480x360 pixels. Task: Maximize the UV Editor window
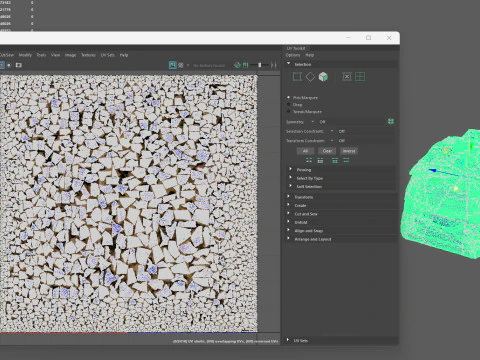[368, 38]
